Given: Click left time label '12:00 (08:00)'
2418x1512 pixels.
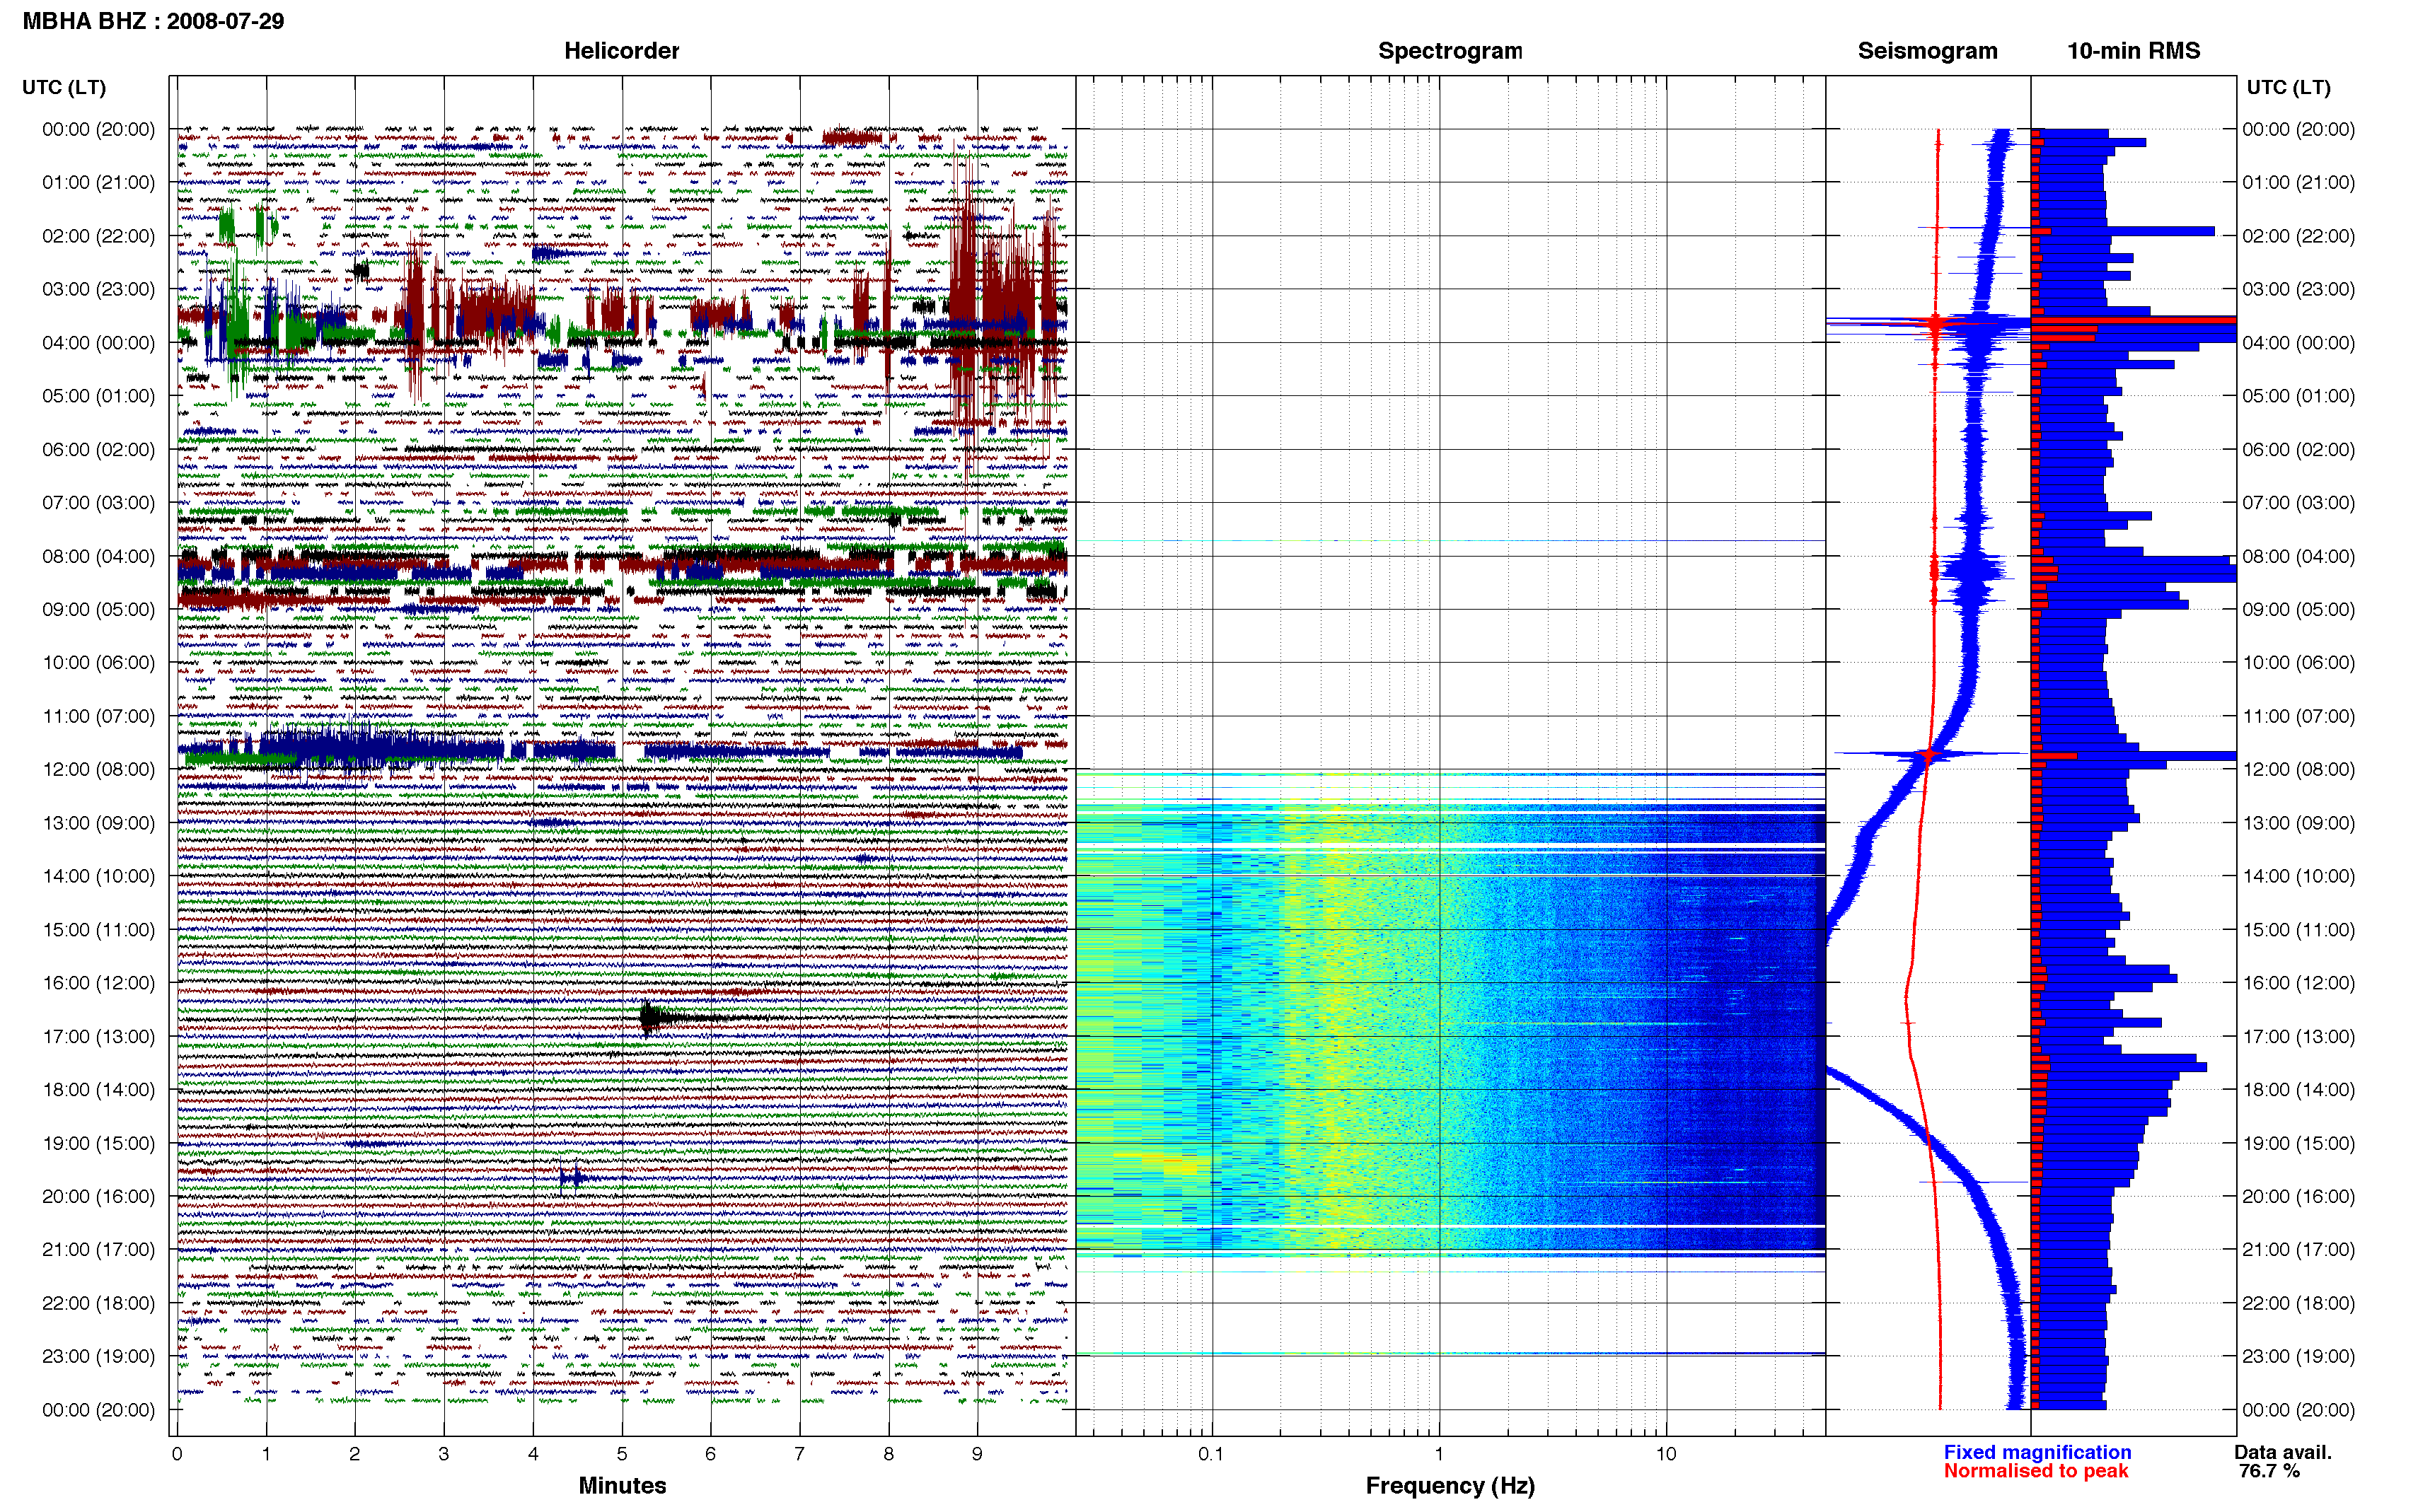Looking at the screenshot, I should 98,770.
